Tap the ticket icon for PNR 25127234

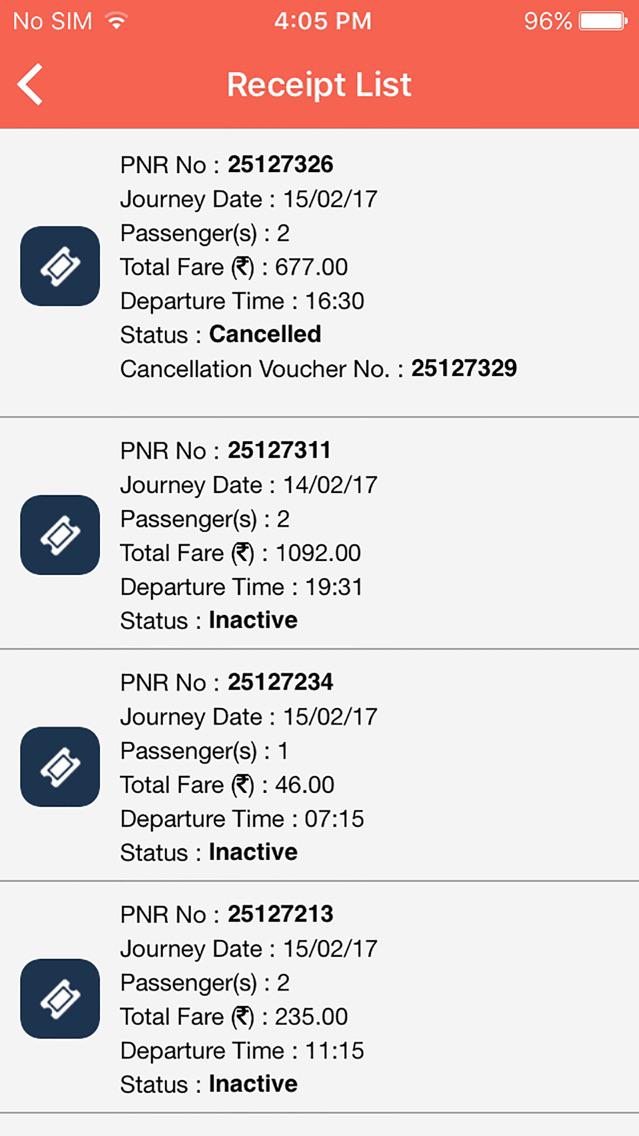[x=60, y=767]
